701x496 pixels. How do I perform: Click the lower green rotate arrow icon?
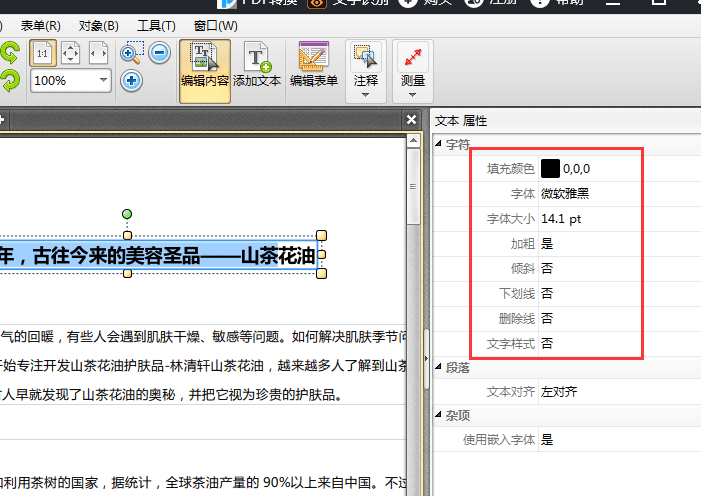(x=9, y=81)
